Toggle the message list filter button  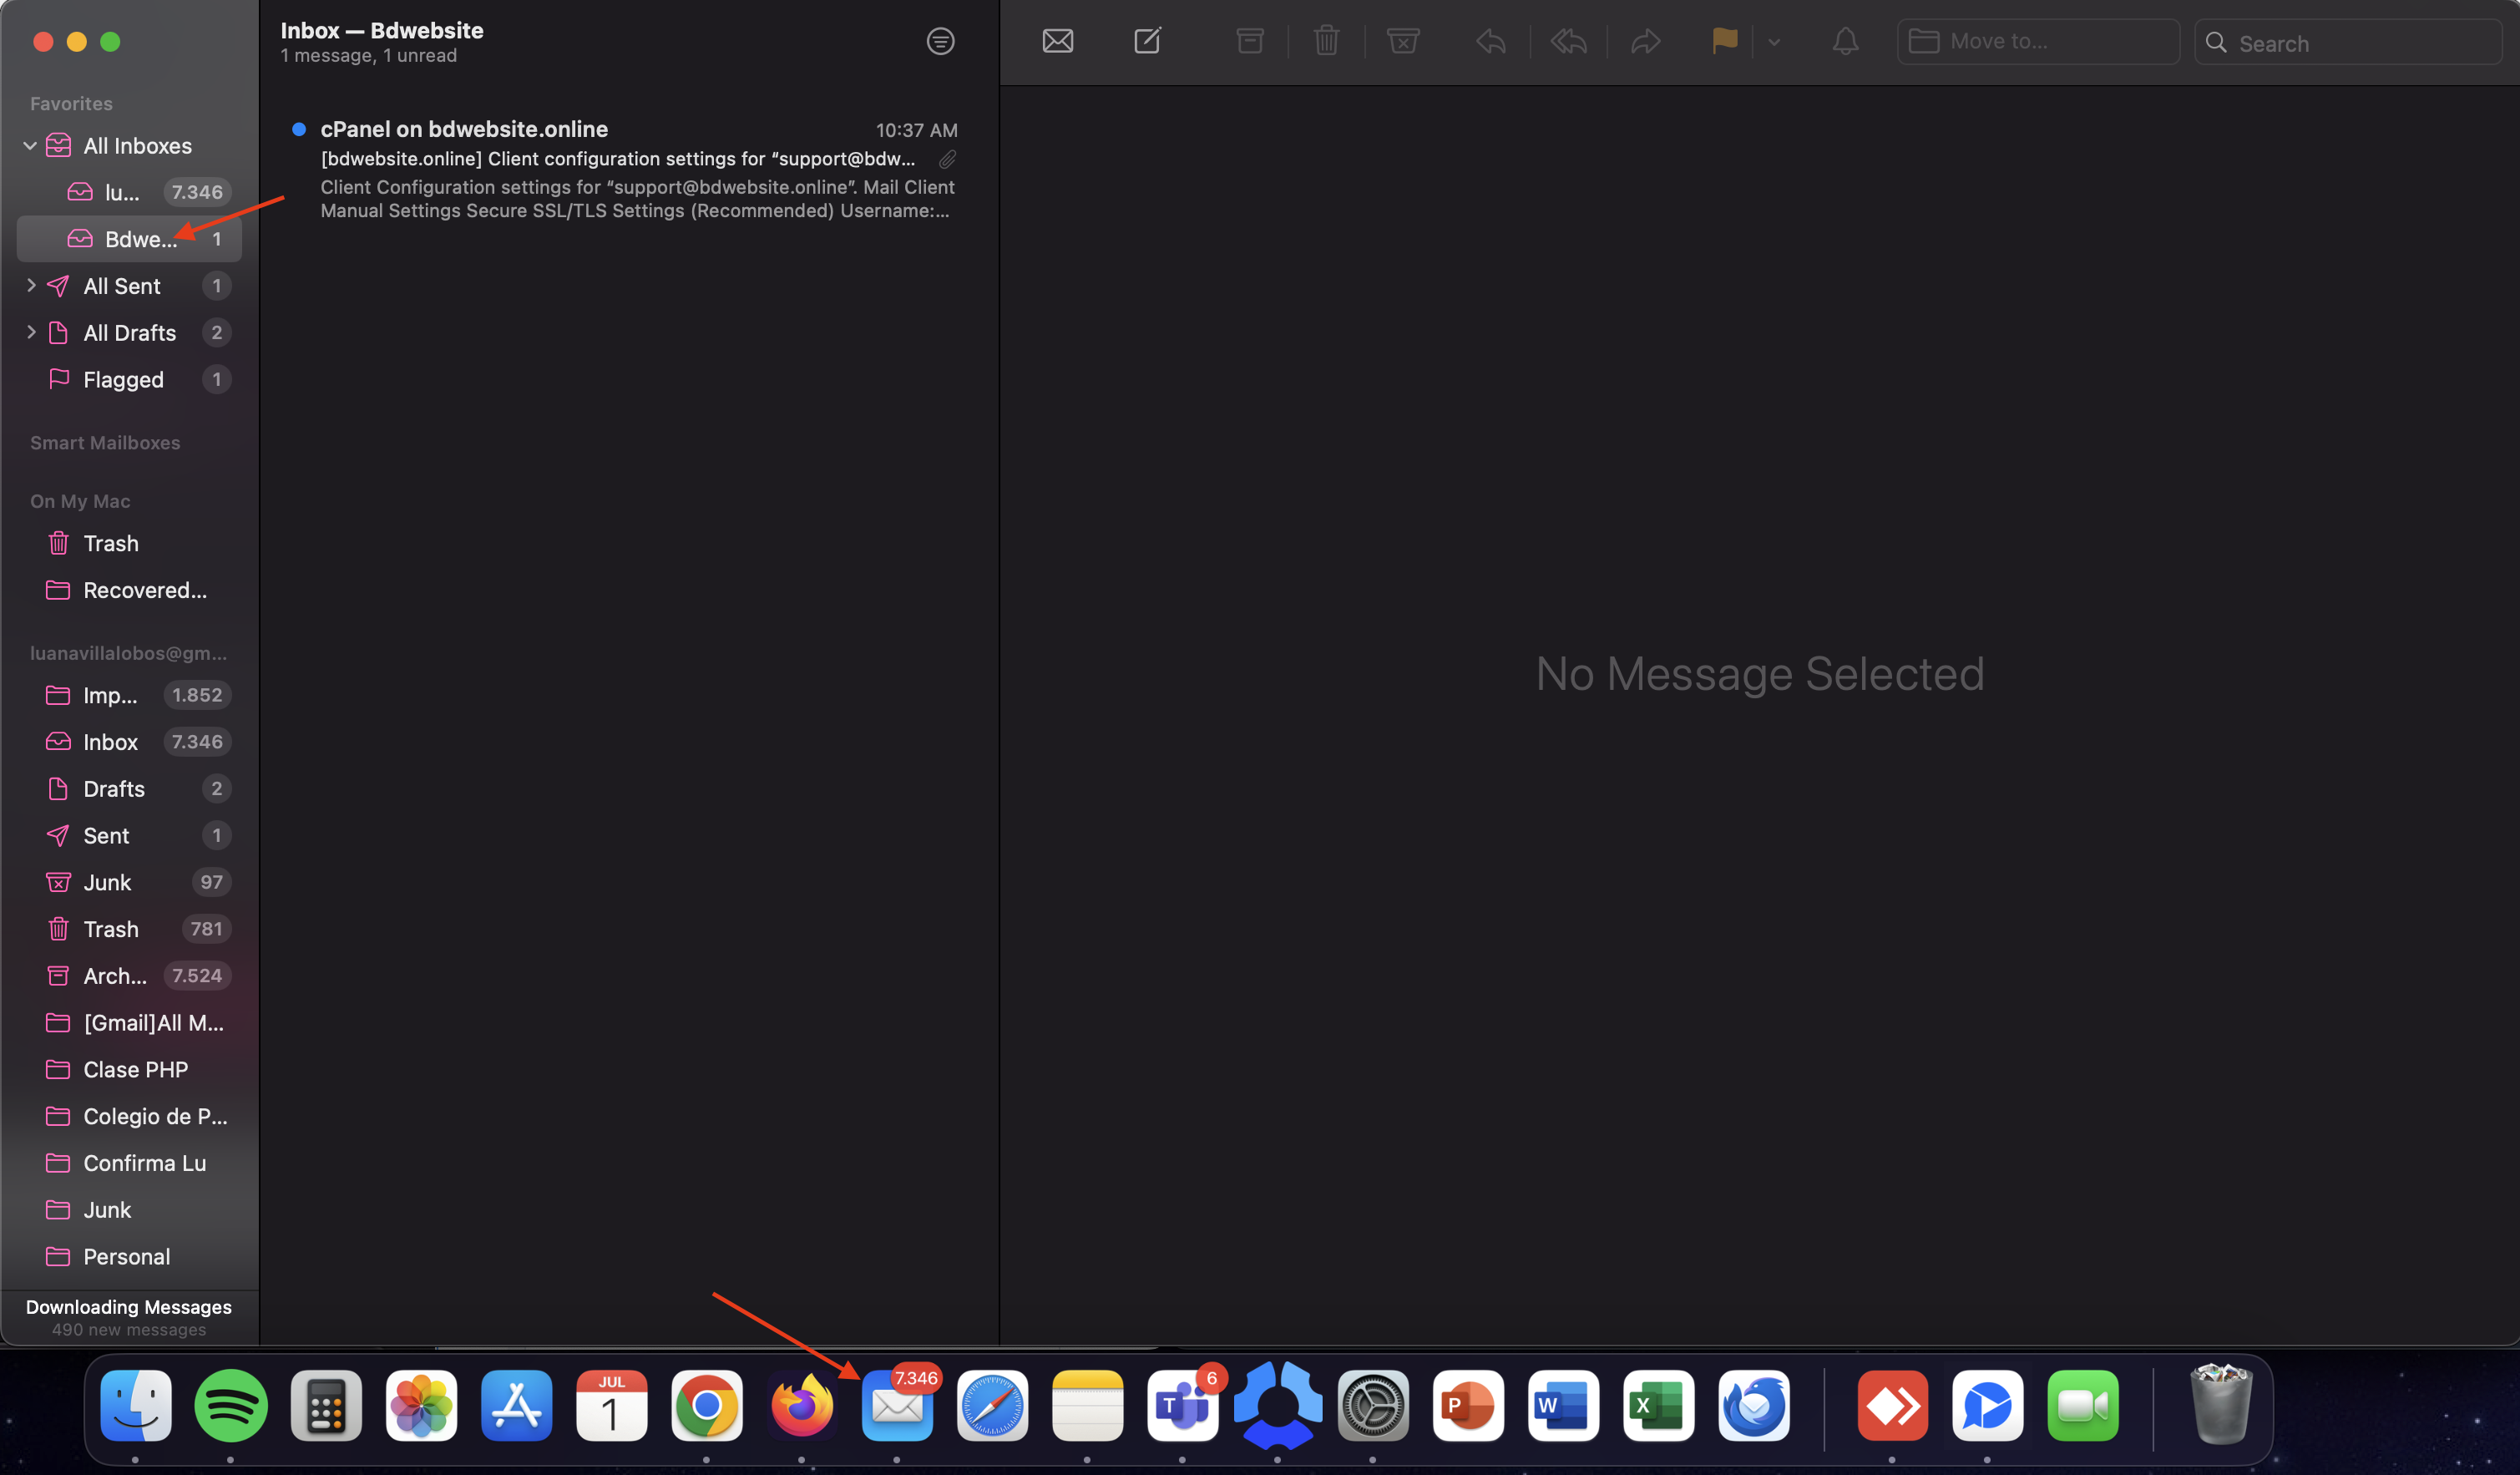940,41
